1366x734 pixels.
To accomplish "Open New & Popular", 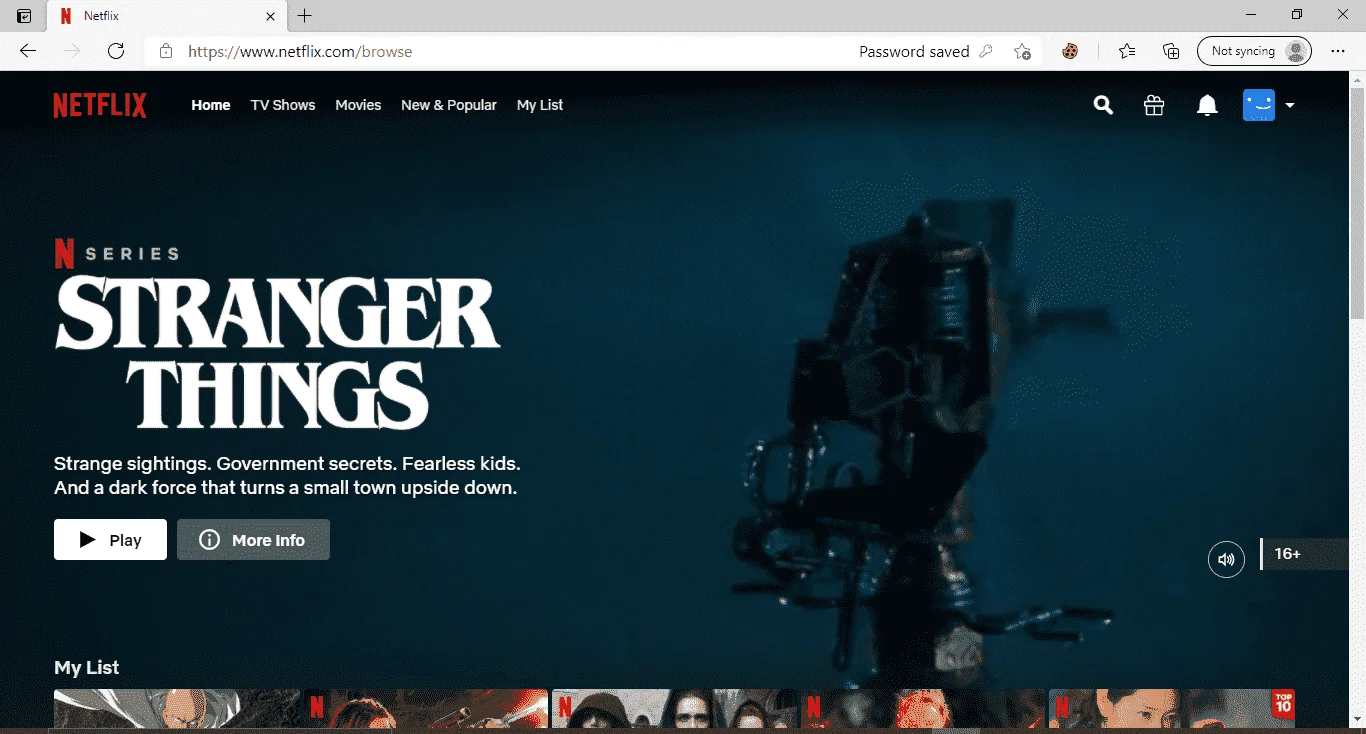I will (449, 105).
